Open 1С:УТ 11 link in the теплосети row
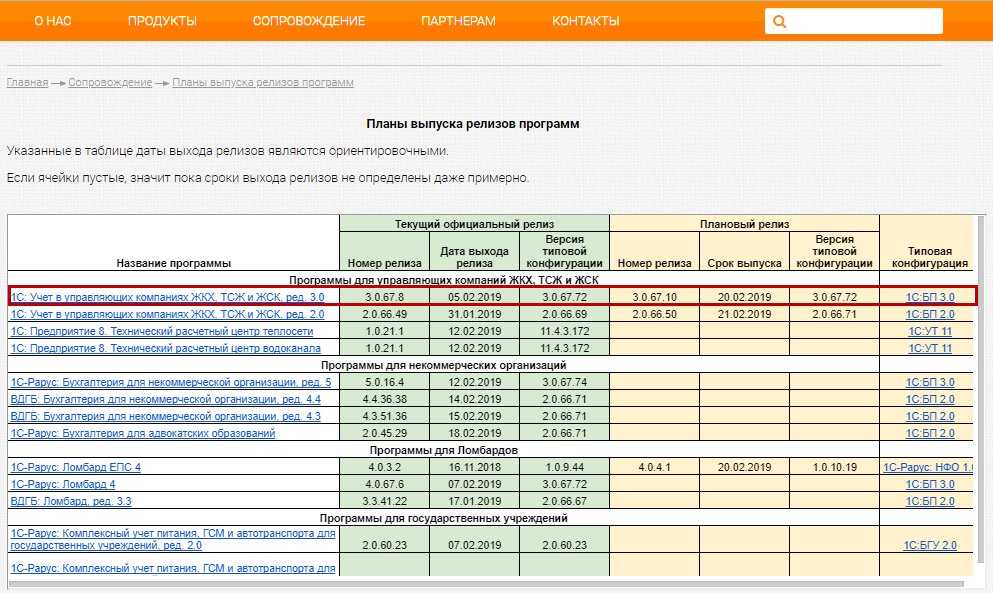Viewport: 993px width, 593px height. pyautogui.click(x=930, y=331)
